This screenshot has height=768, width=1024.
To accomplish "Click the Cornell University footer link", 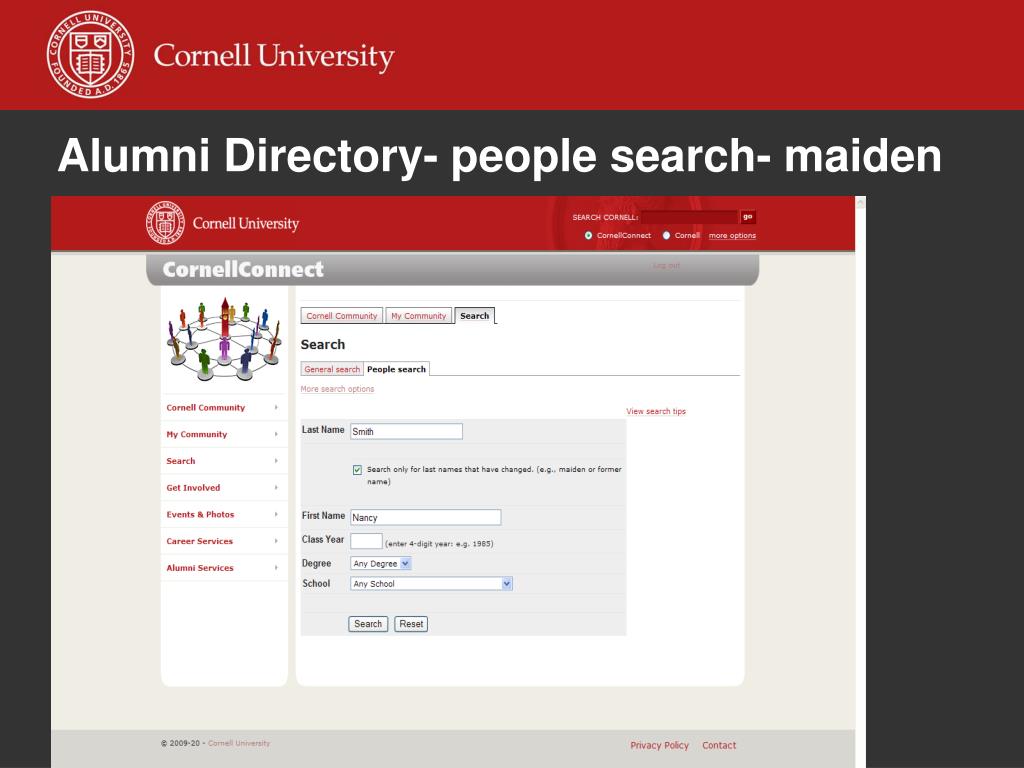I will pyautogui.click(x=239, y=743).
